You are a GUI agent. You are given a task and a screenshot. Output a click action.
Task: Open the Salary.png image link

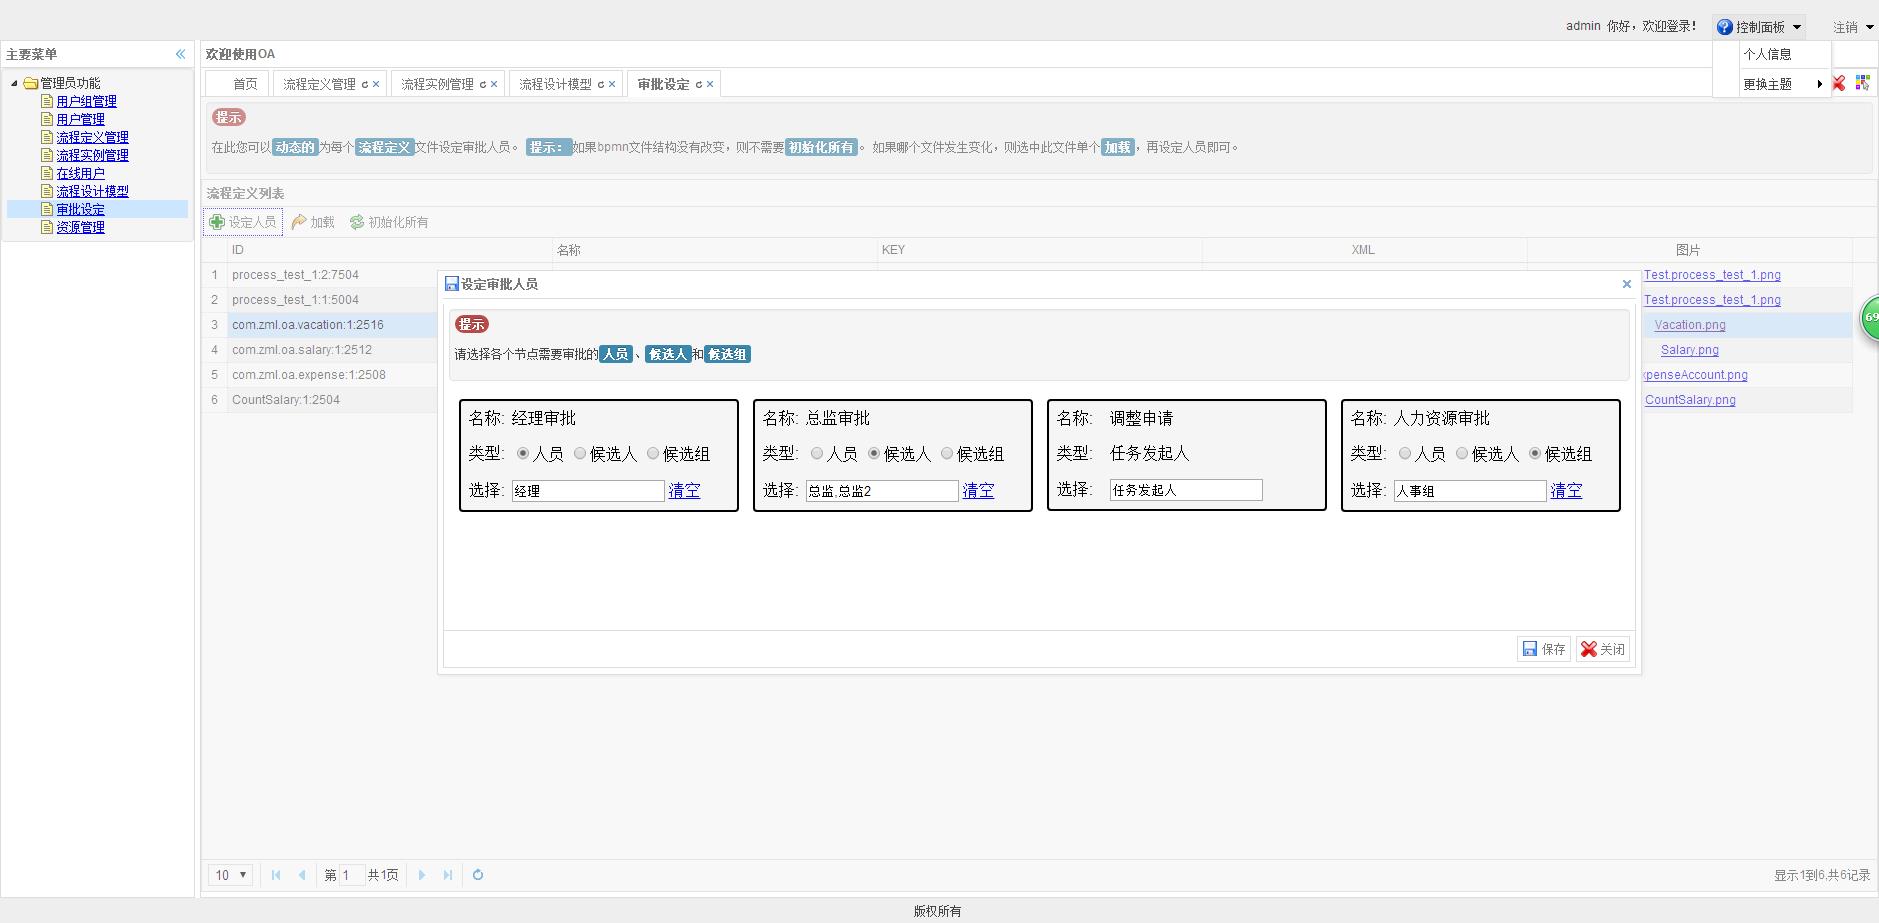coord(1690,350)
